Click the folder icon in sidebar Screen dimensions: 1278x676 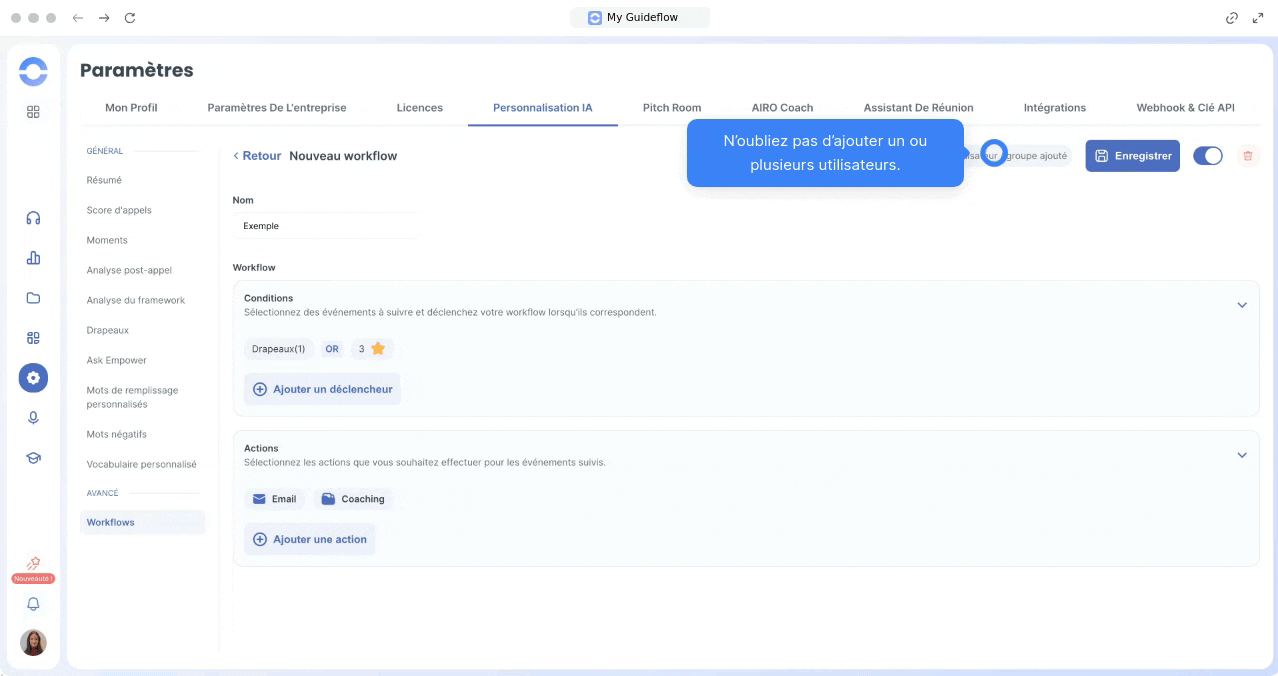point(33,298)
